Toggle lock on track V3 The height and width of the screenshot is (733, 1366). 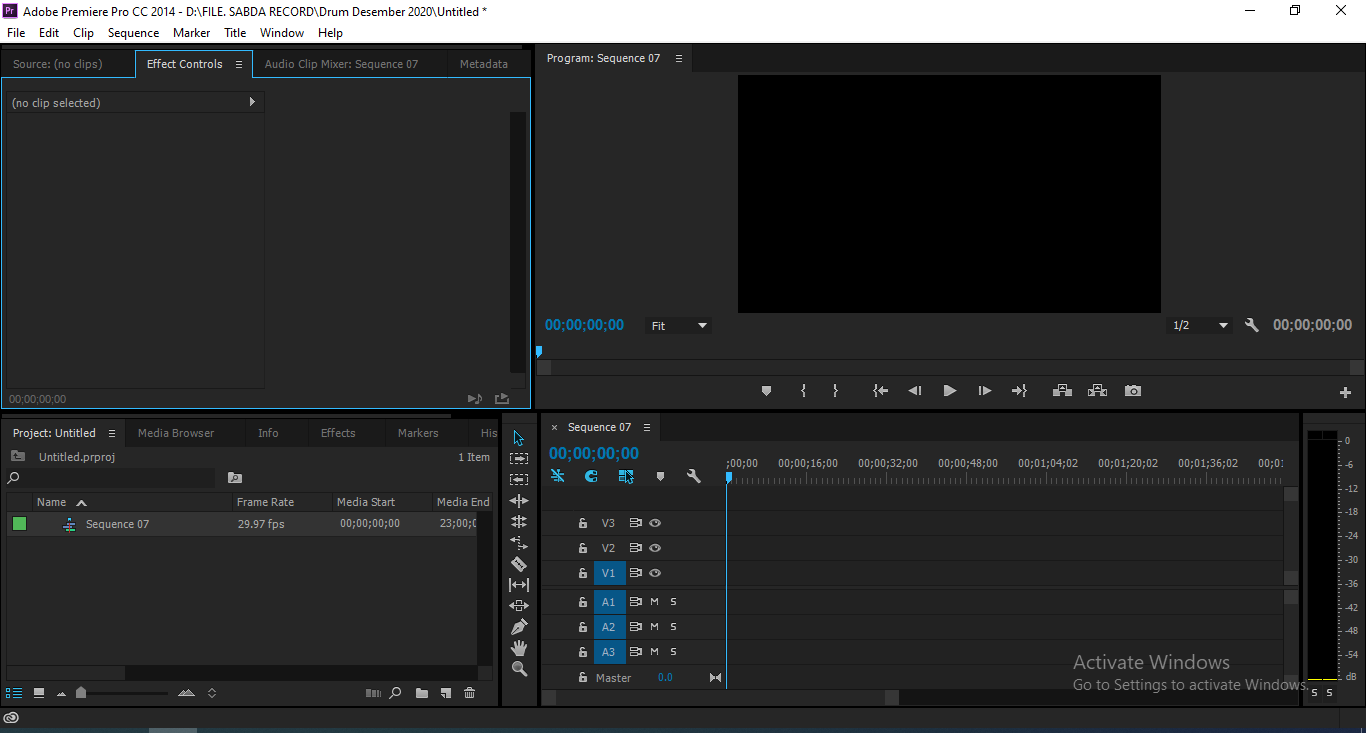point(582,523)
